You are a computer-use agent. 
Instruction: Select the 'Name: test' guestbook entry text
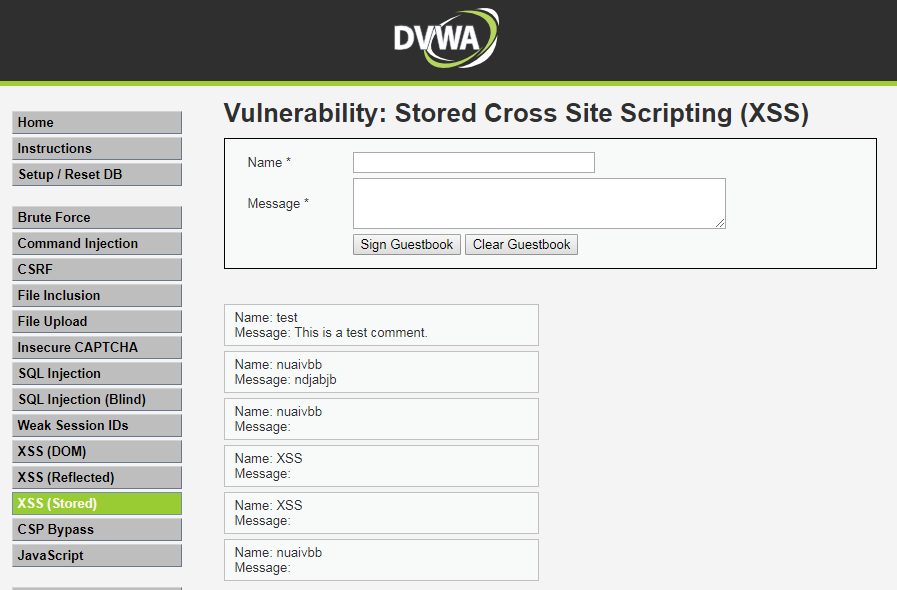point(266,318)
